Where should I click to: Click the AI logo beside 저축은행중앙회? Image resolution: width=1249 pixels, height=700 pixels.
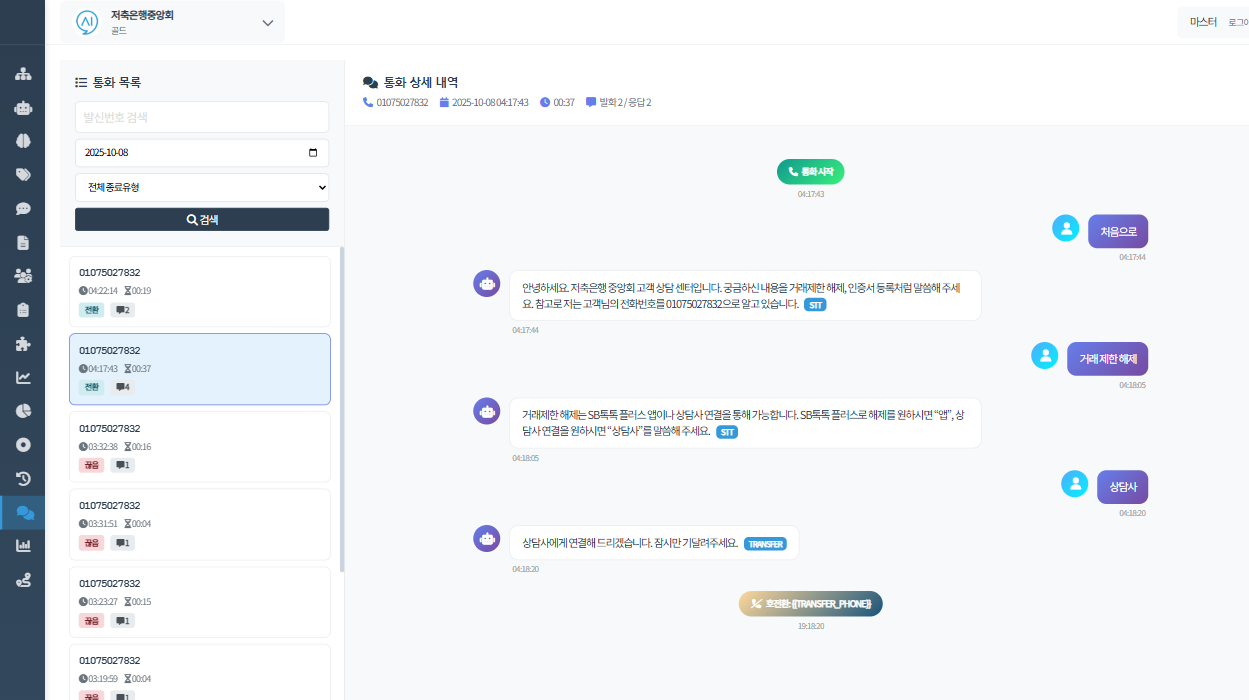(x=88, y=22)
